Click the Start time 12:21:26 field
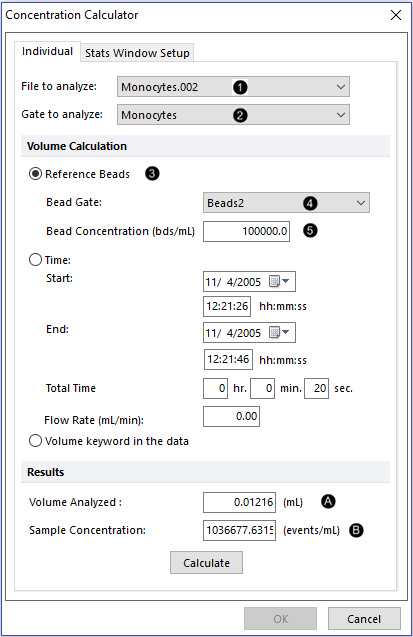Screen dimensions: 413x637 [227, 306]
